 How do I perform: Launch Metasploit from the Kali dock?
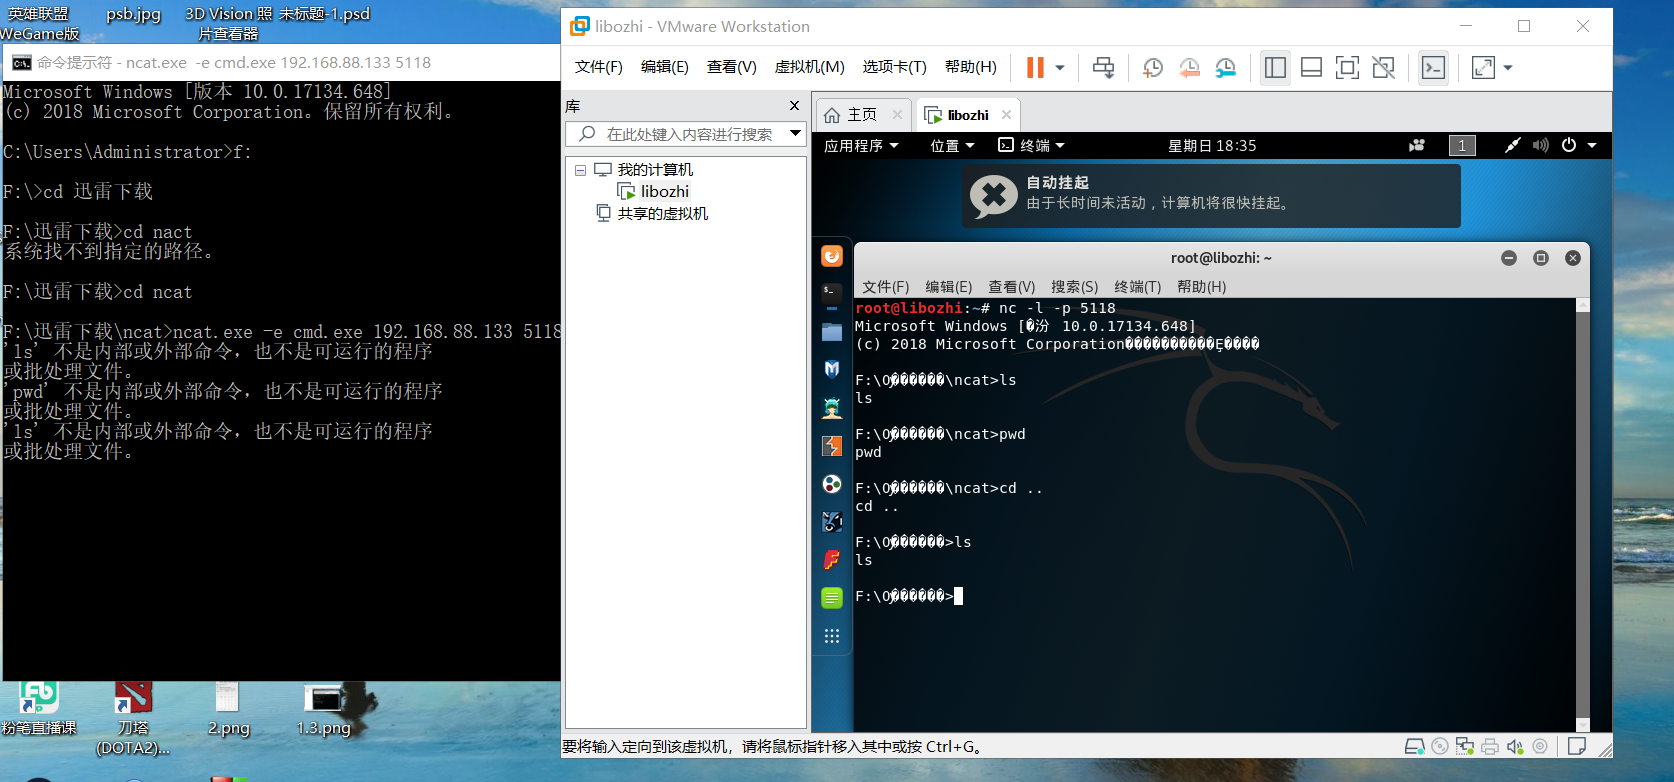[832, 370]
